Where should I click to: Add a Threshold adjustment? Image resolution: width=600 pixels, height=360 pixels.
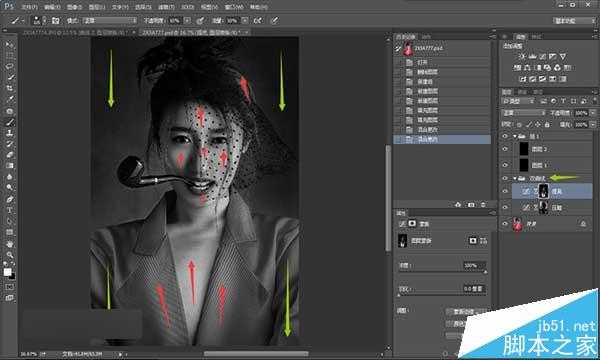(543, 79)
